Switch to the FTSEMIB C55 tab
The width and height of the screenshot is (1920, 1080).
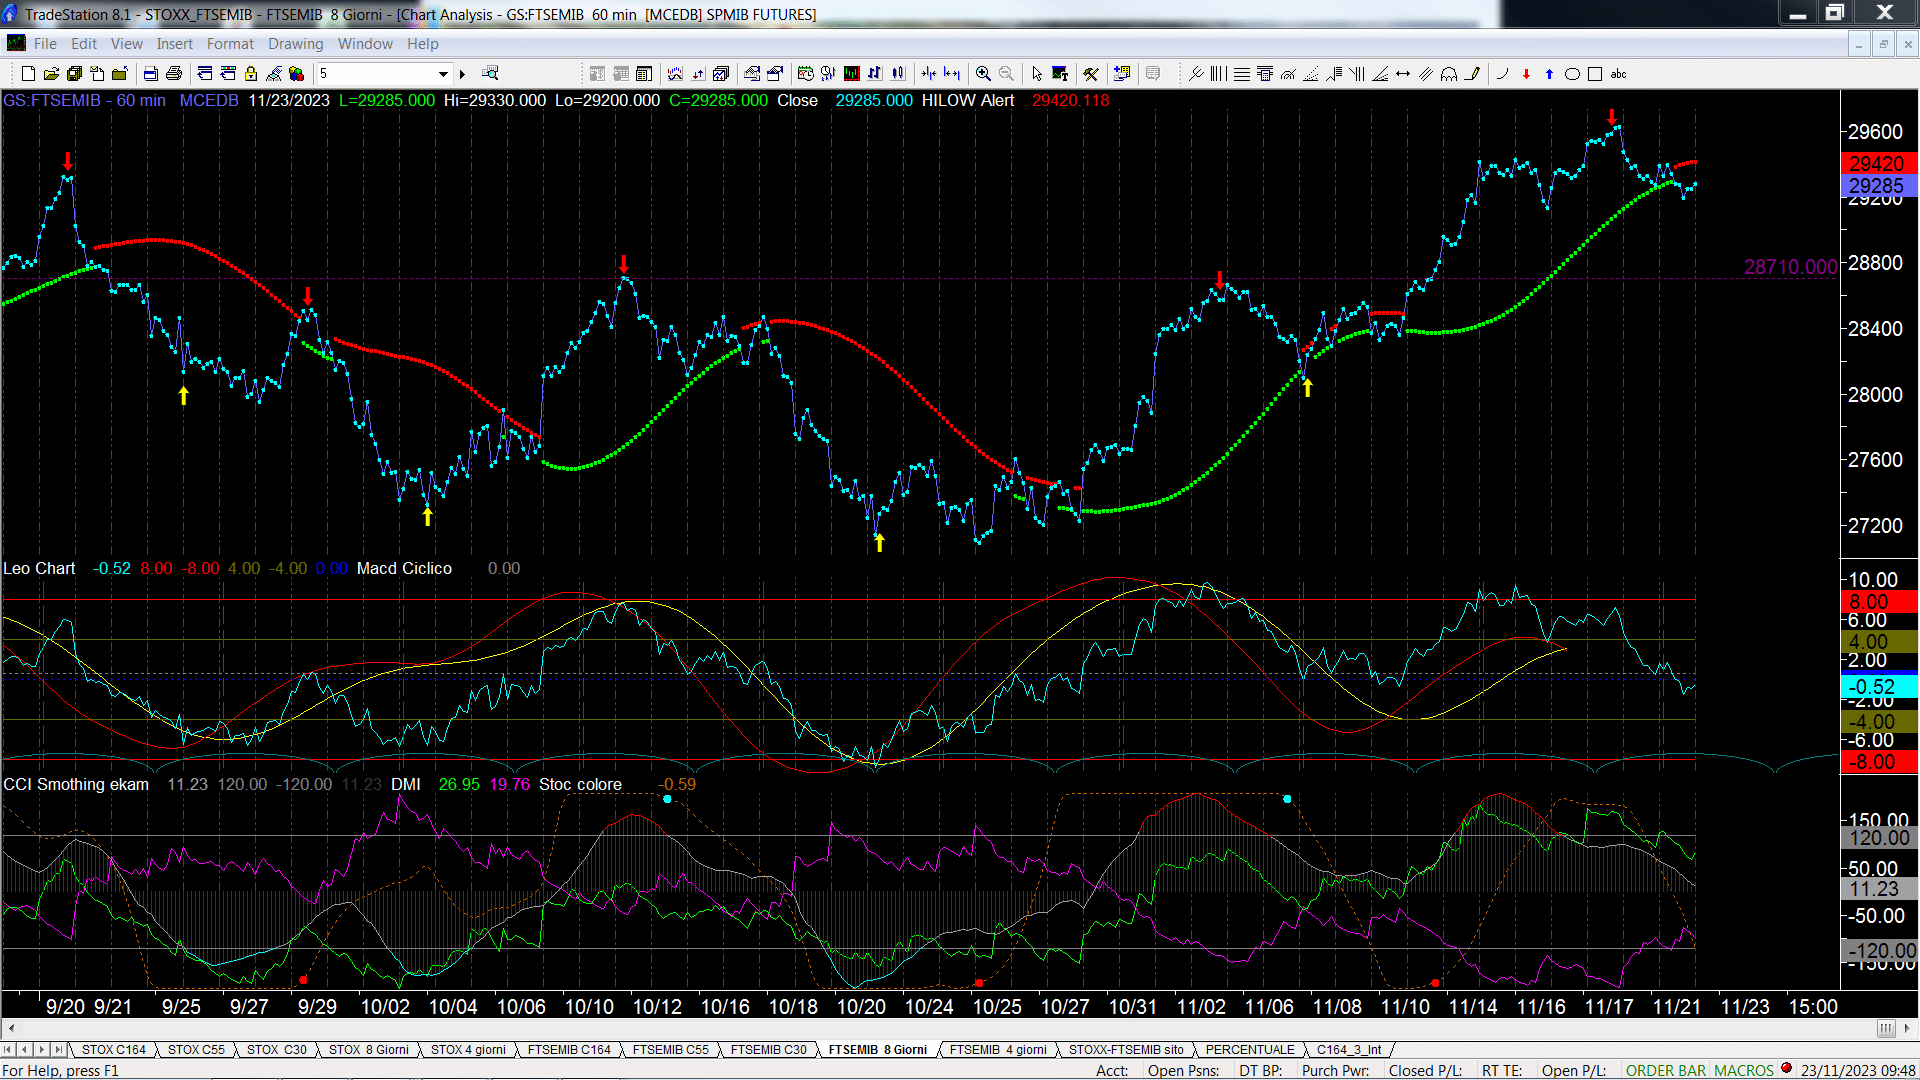pyautogui.click(x=671, y=1050)
